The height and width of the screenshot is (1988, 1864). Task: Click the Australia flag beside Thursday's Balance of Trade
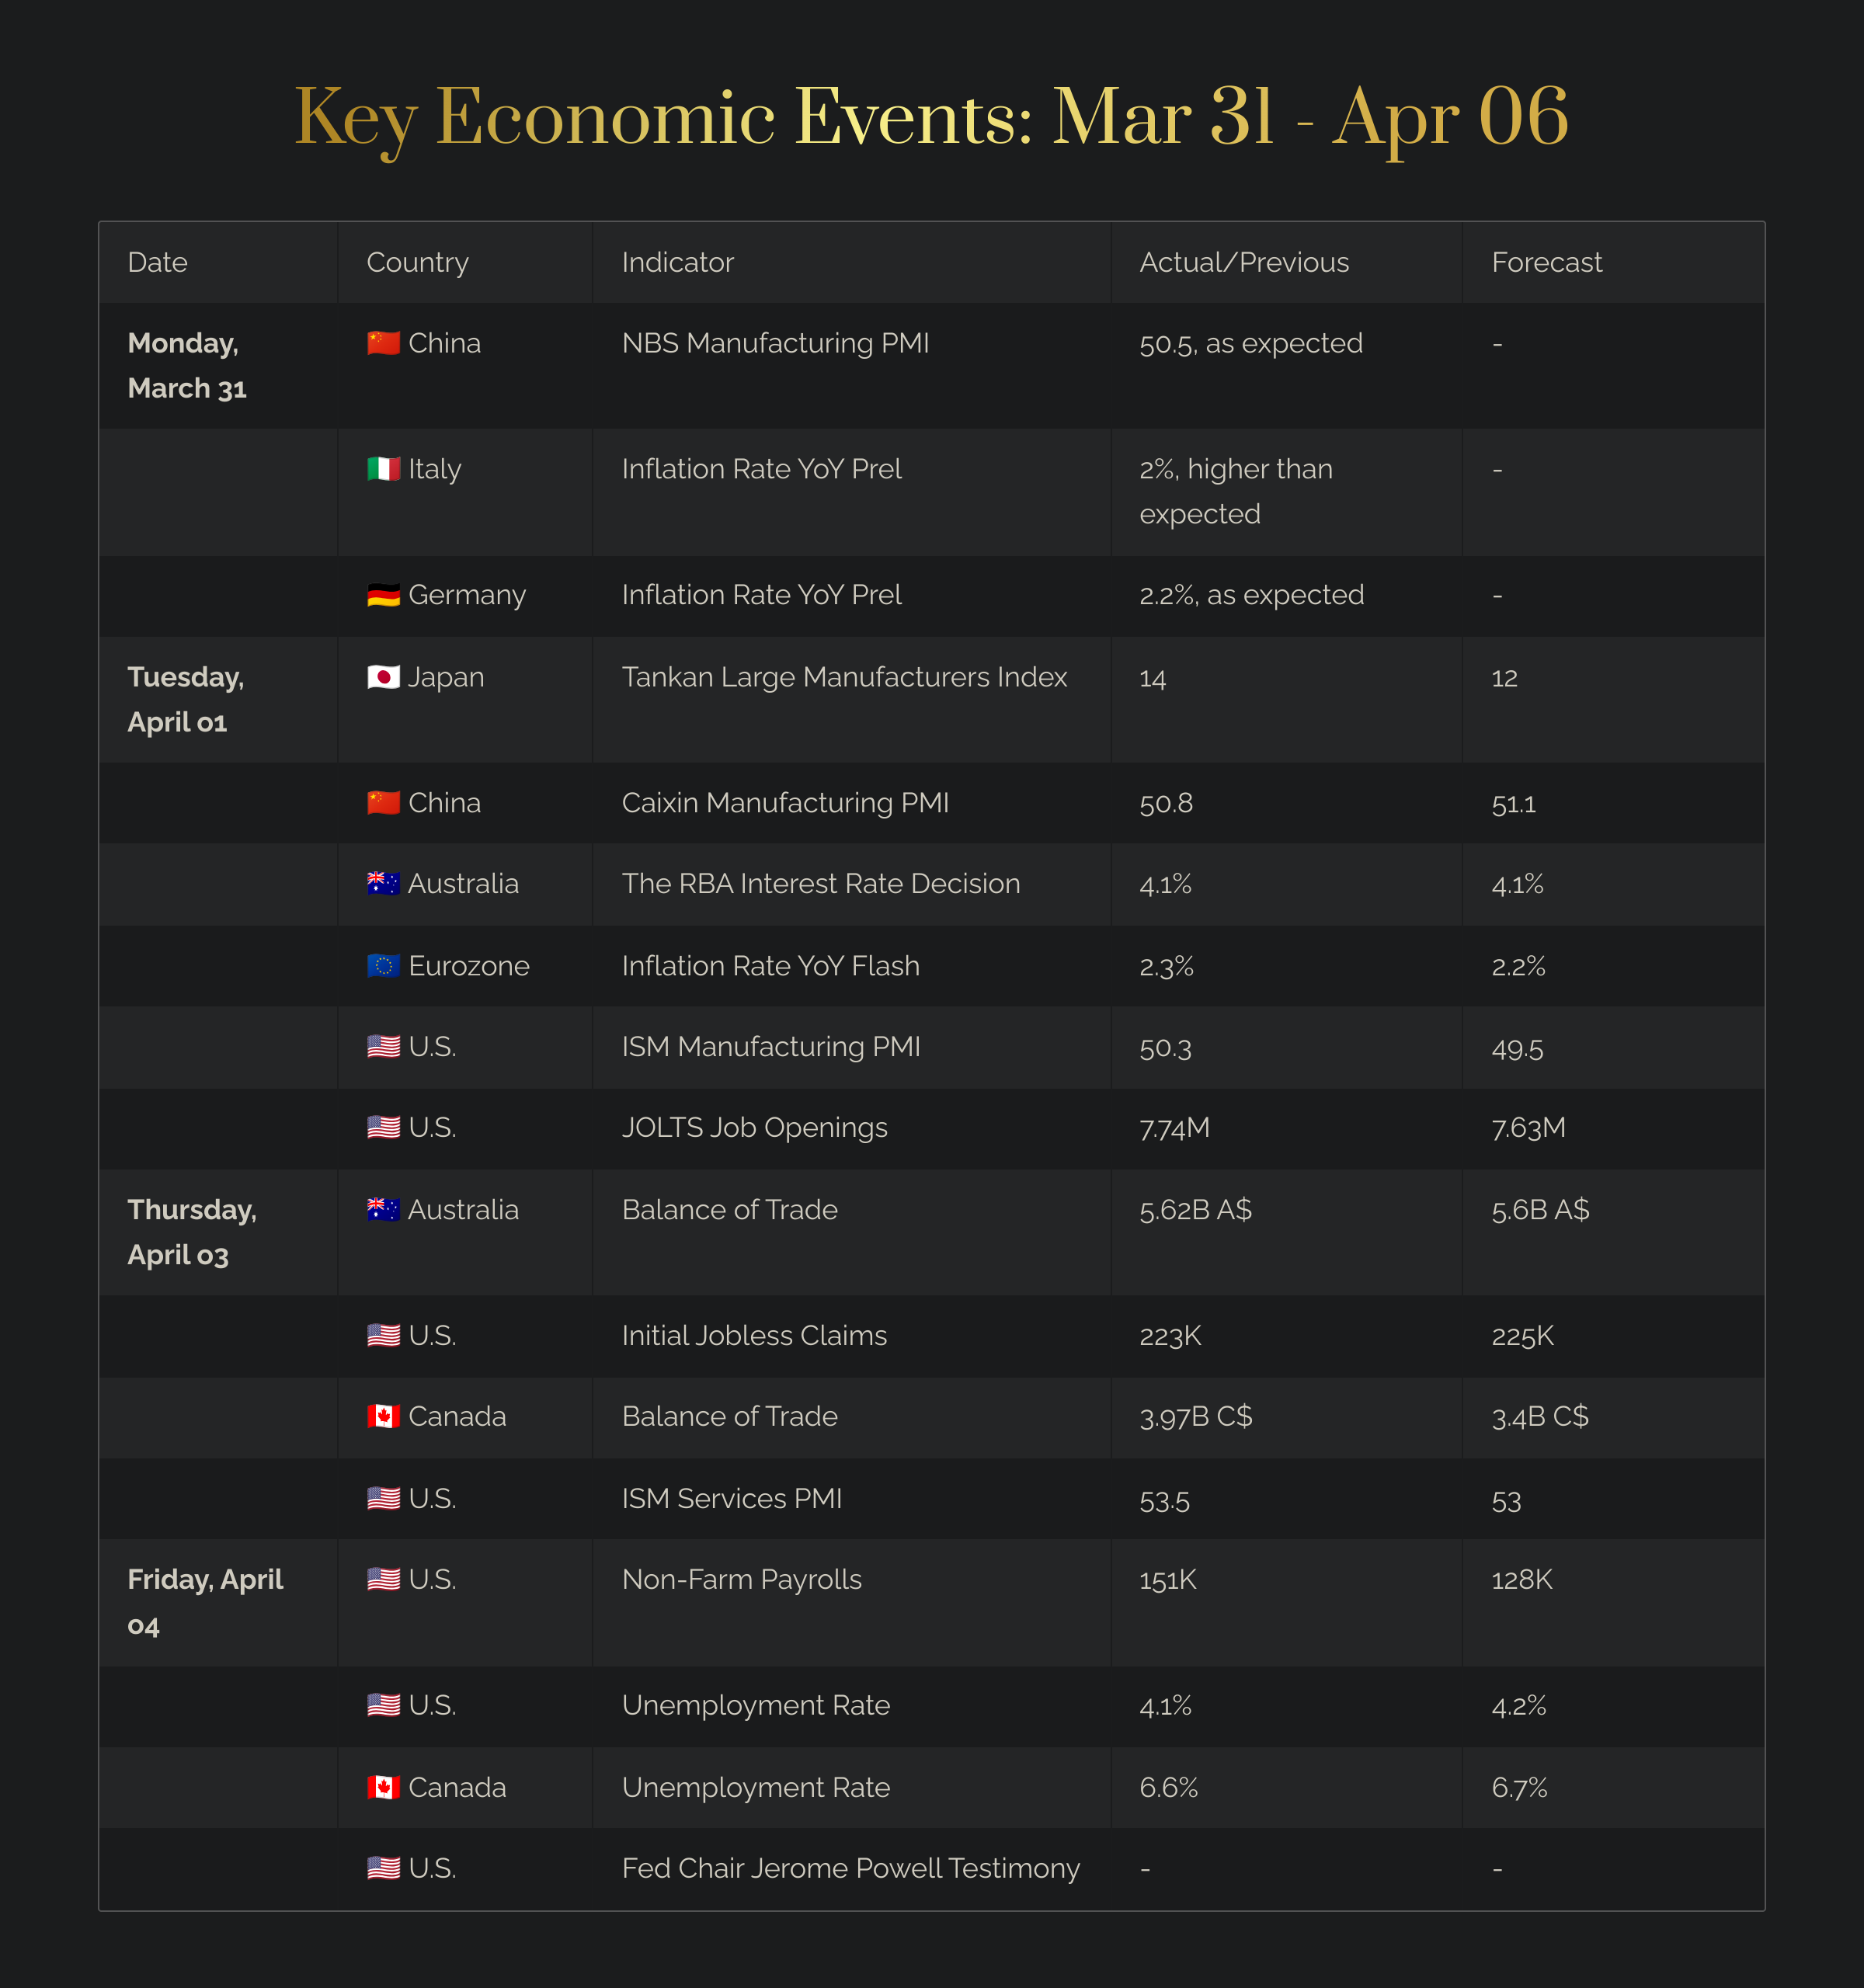pos(383,1210)
